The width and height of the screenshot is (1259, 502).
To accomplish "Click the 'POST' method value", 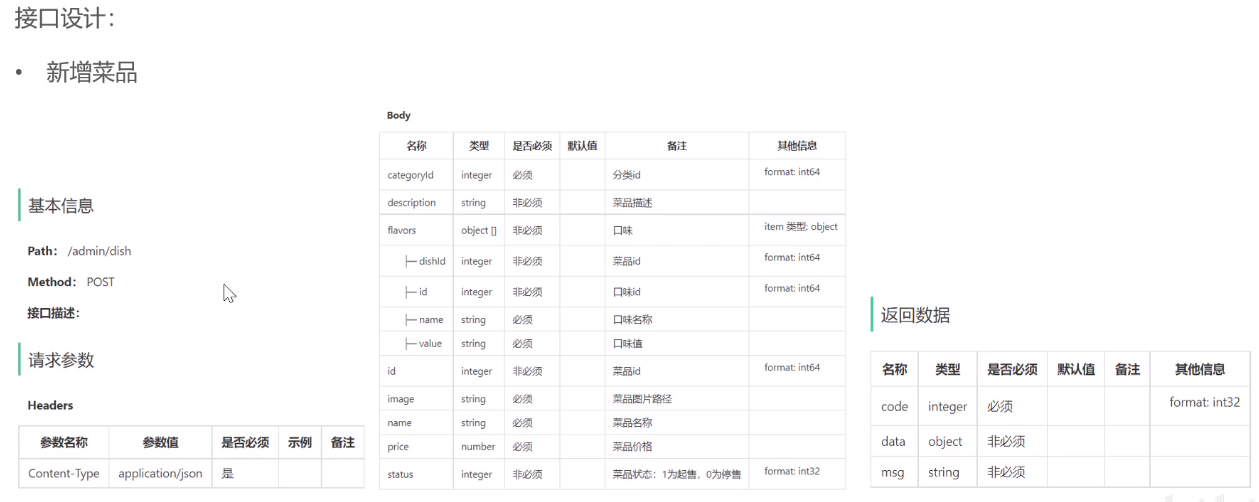I will coord(100,282).
